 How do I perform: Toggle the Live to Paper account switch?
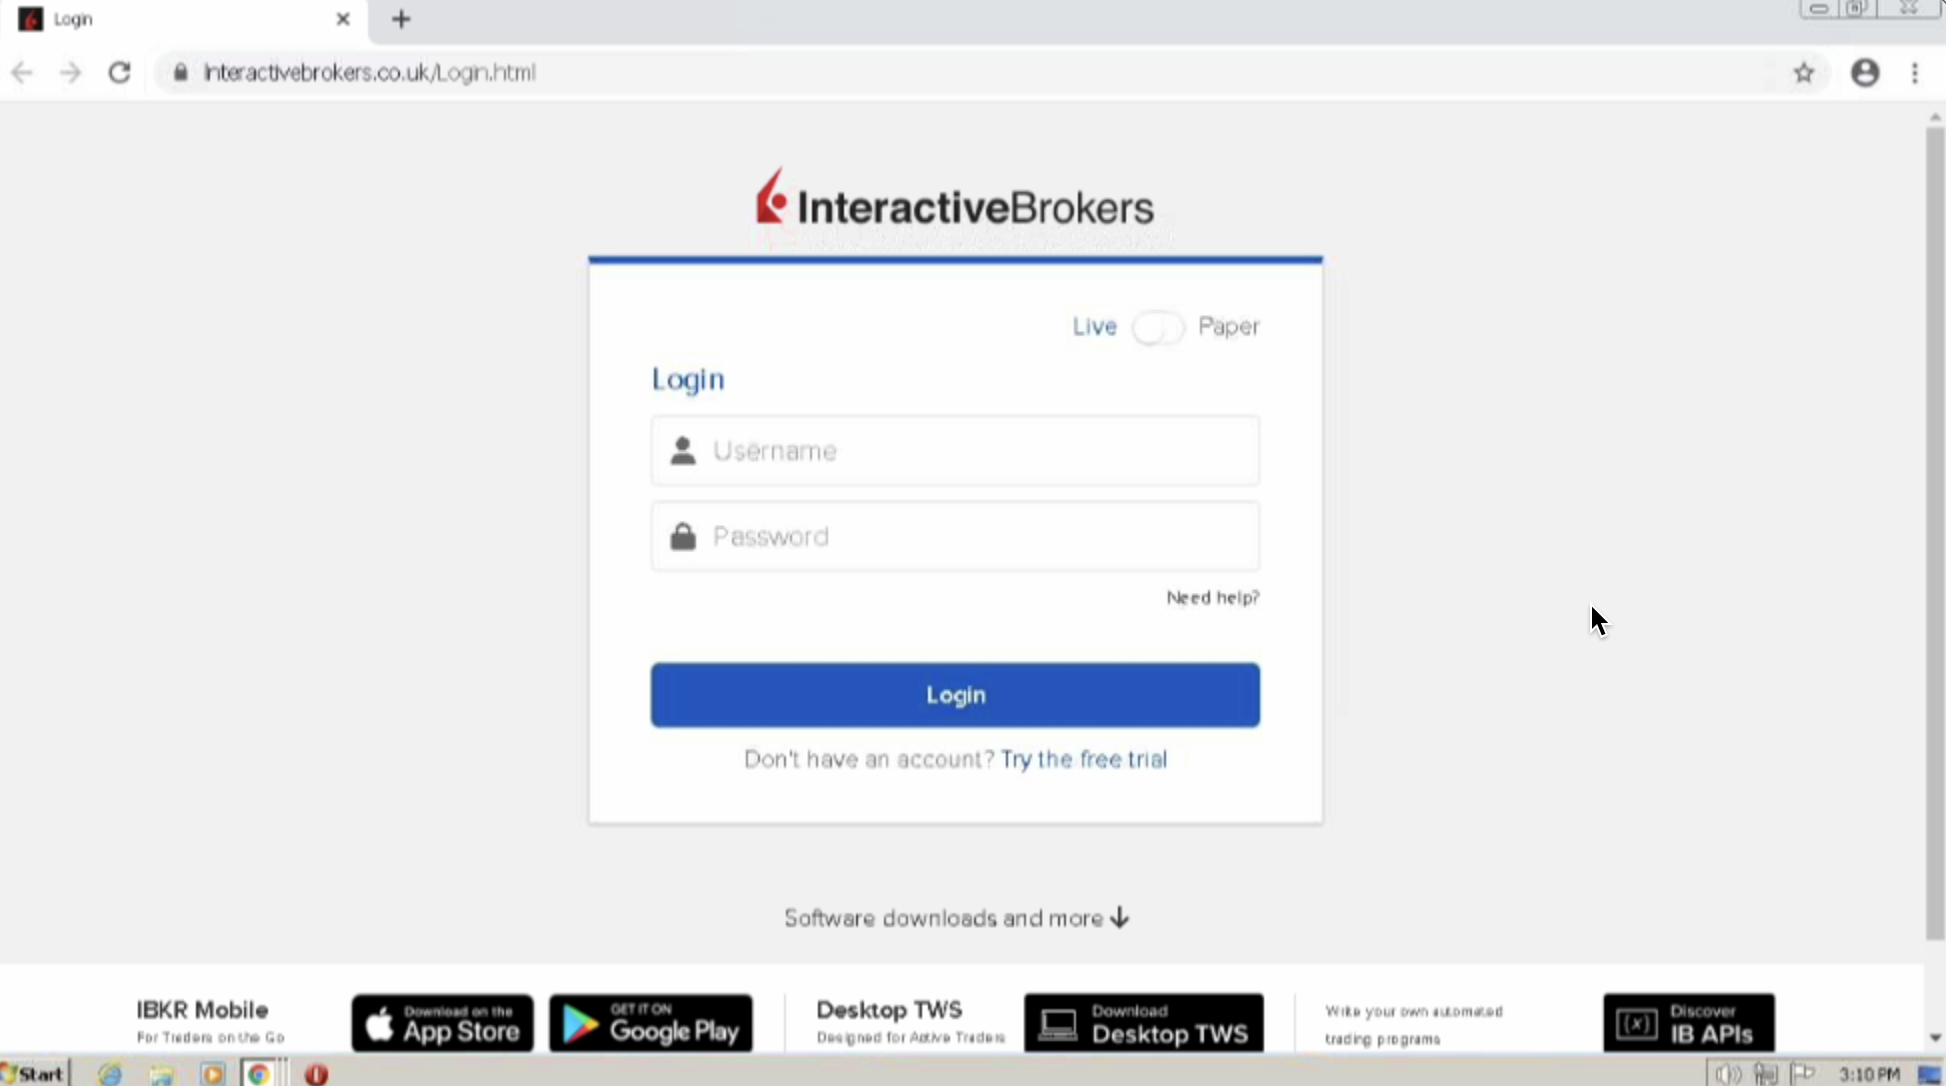pyautogui.click(x=1156, y=326)
